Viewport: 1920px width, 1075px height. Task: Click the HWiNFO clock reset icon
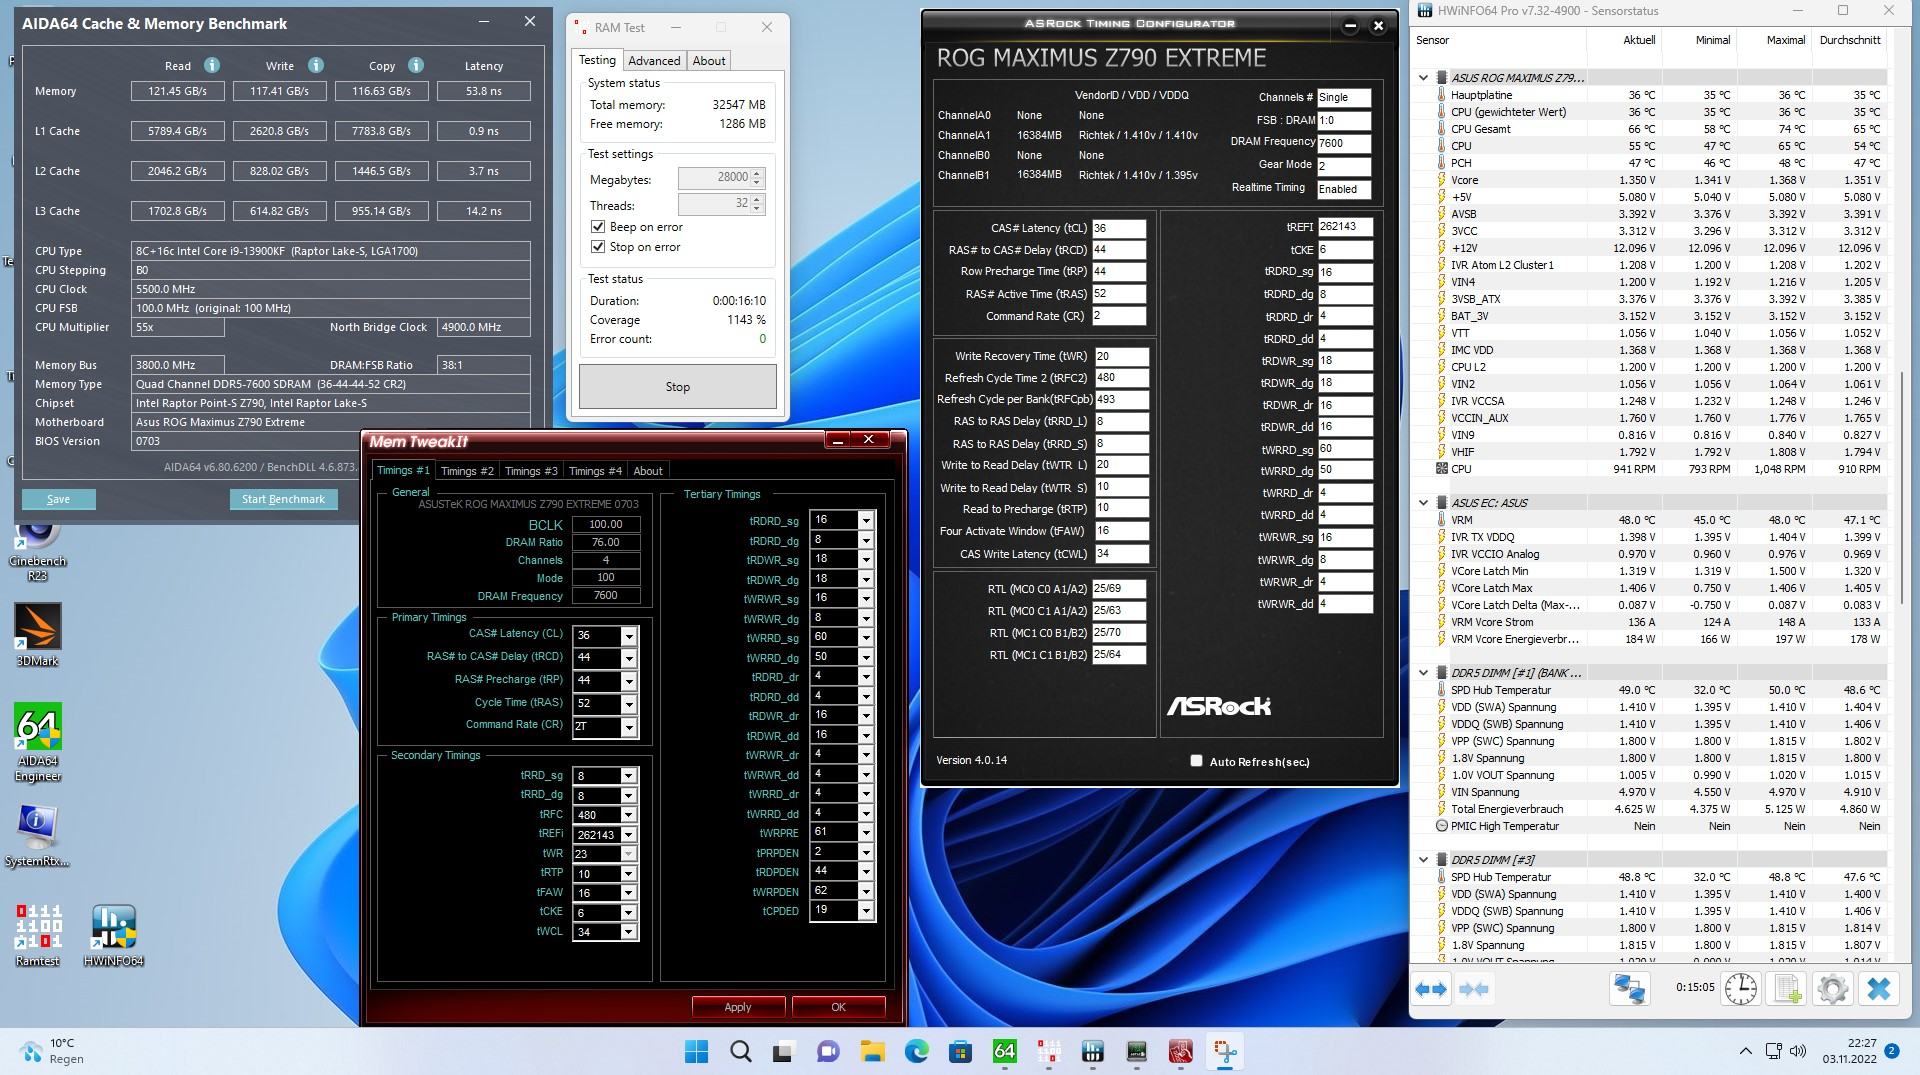coord(1741,989)
